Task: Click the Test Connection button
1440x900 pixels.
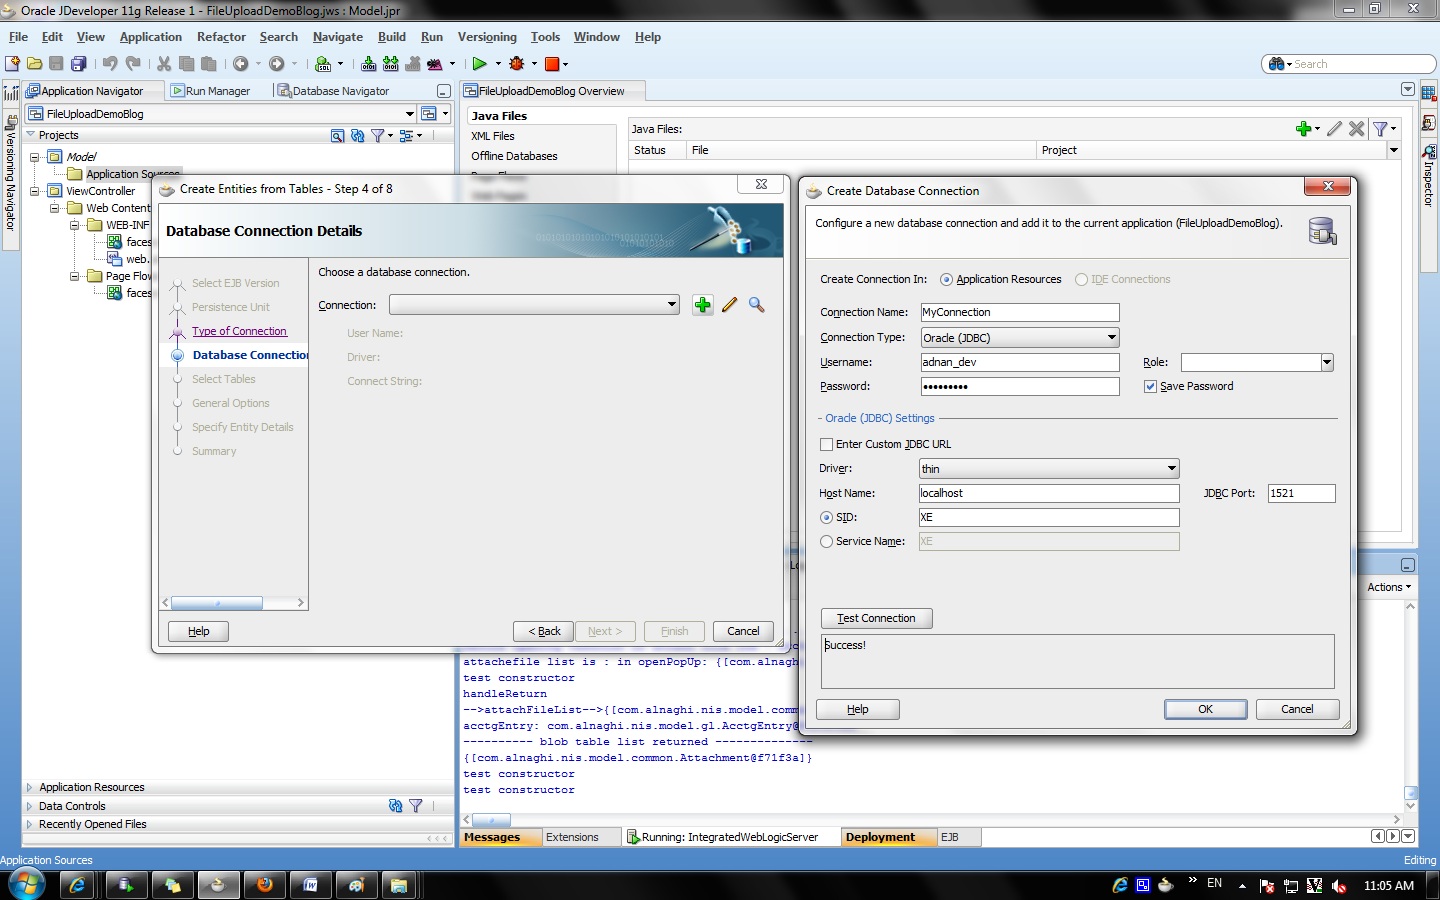Action: (x=876, y=619)
